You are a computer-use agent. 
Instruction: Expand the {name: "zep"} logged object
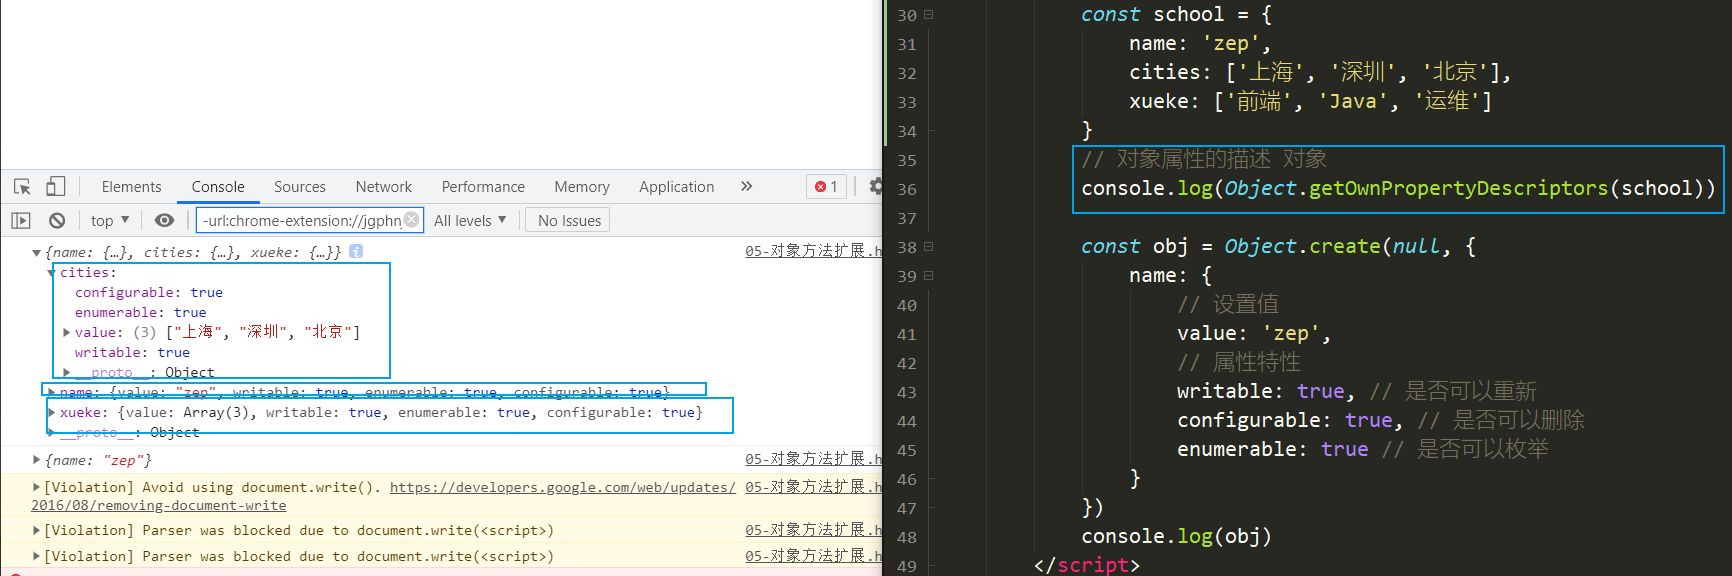(x=37, y=460)
